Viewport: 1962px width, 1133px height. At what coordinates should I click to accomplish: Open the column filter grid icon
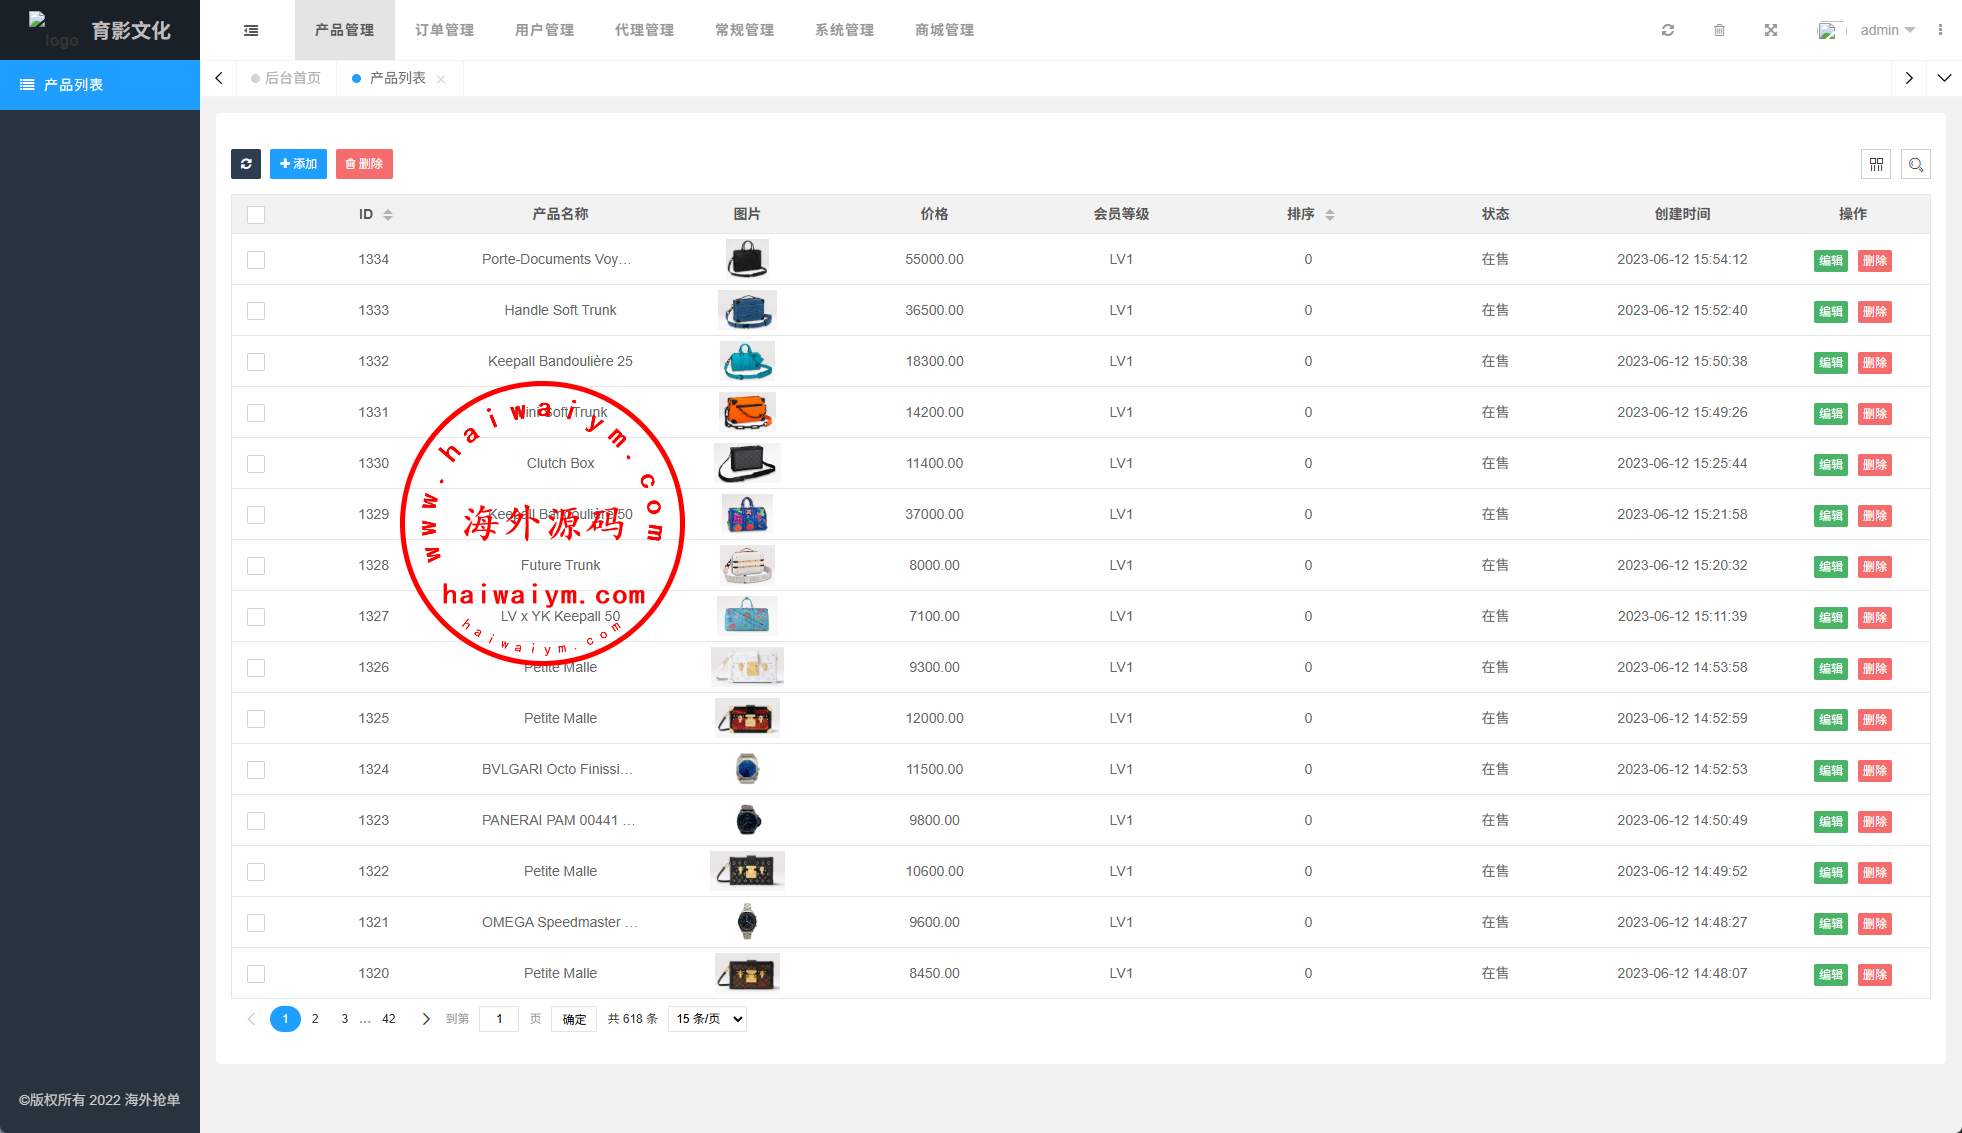(x=1876, y=164)
